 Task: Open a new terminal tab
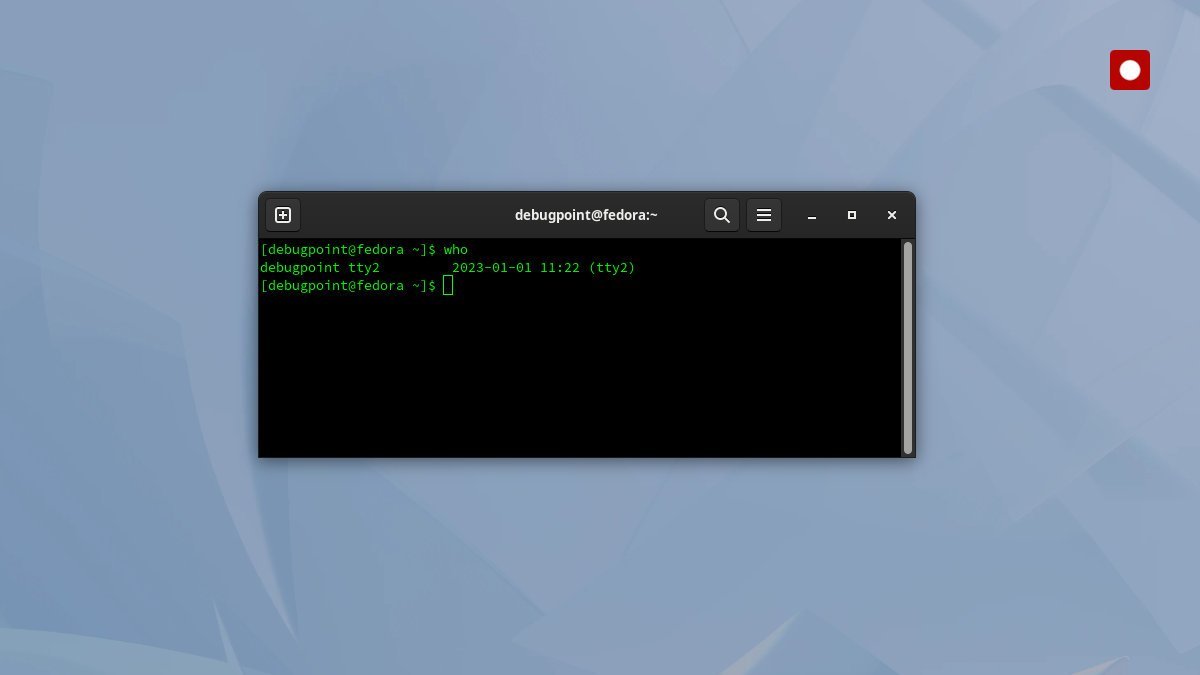[x=283, y=215]
